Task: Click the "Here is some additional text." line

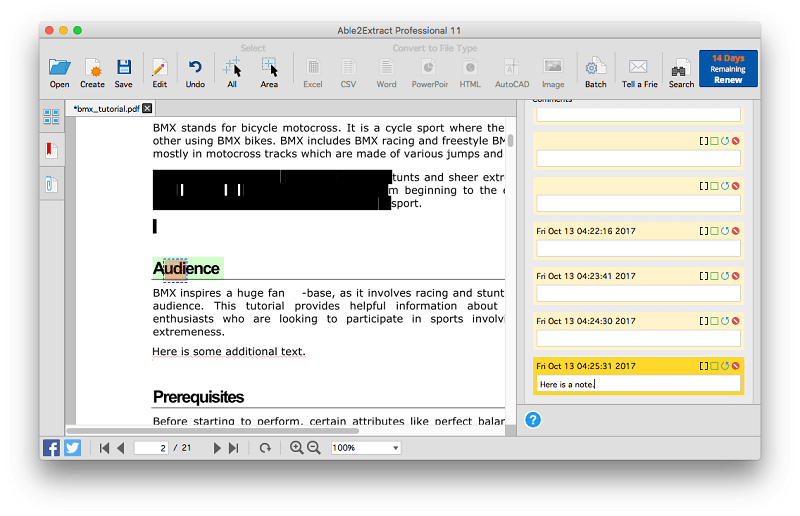Action: pos(229,352)
